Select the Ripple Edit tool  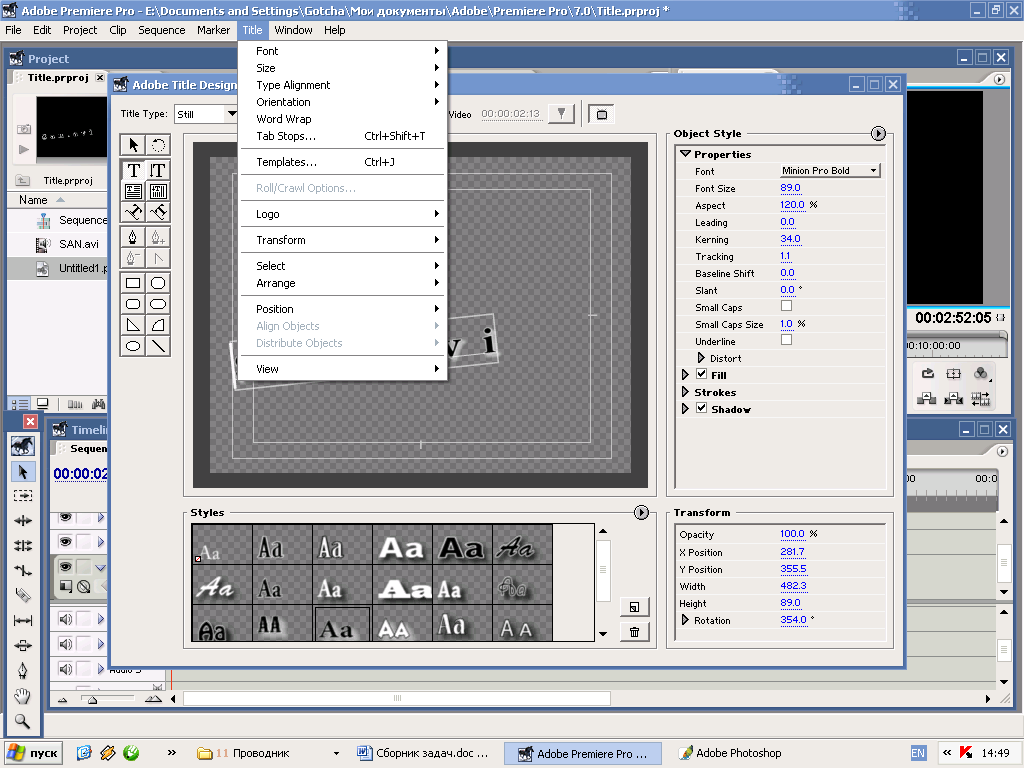23,520
